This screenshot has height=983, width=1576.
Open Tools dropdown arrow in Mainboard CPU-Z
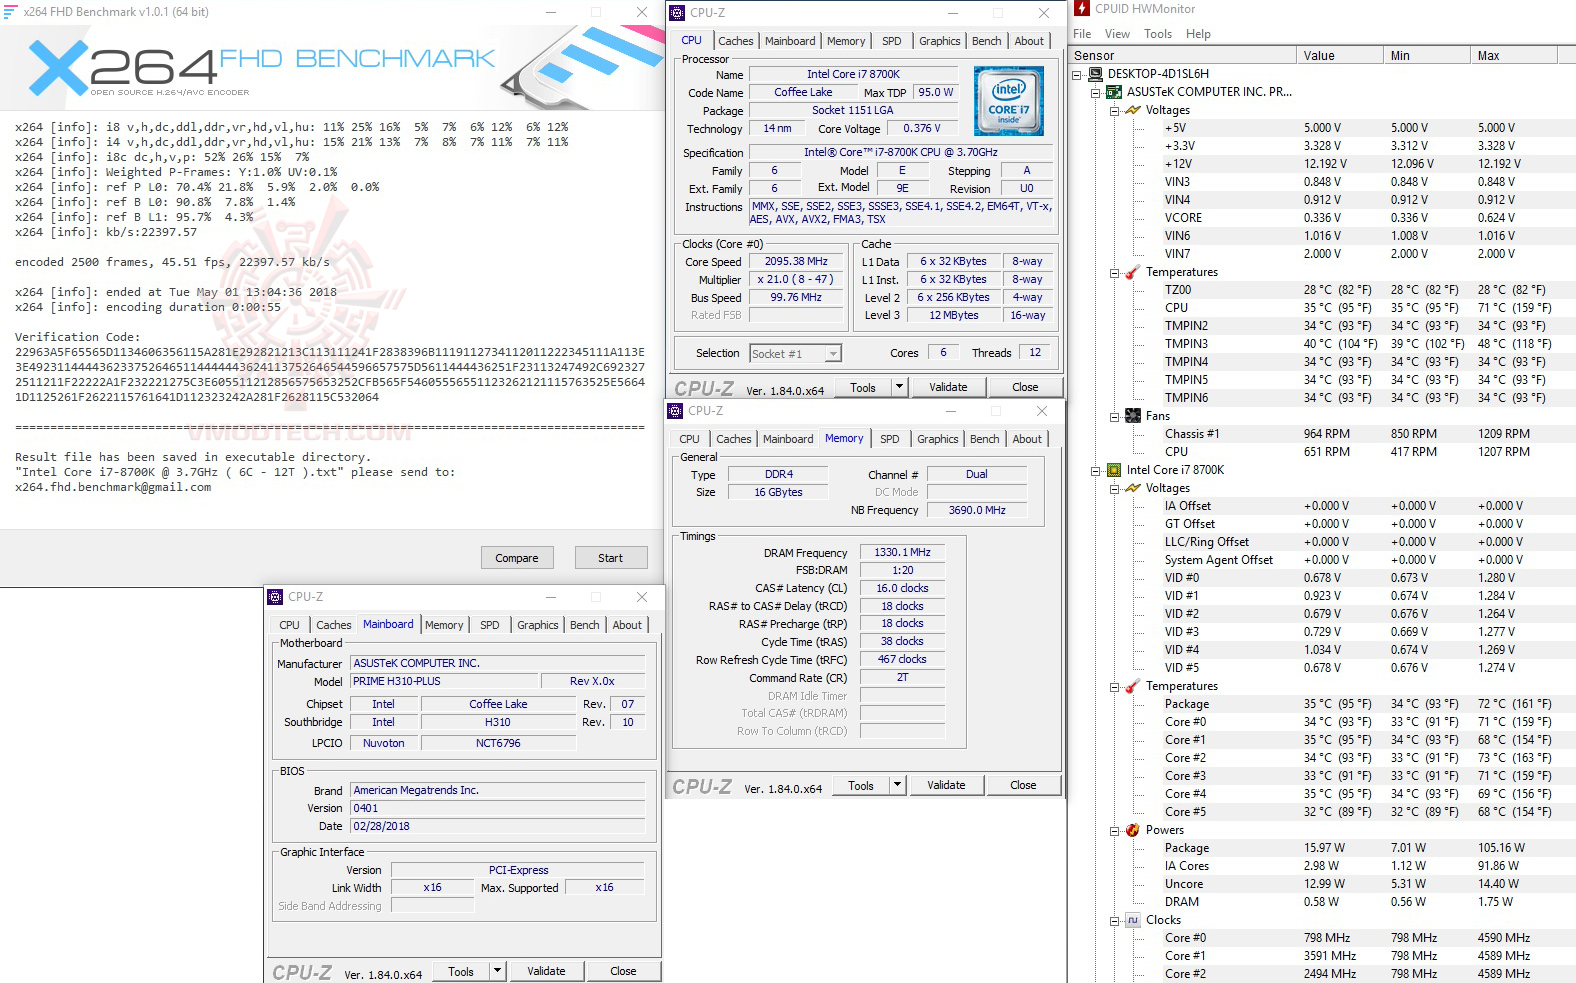(x=497, y=971)
